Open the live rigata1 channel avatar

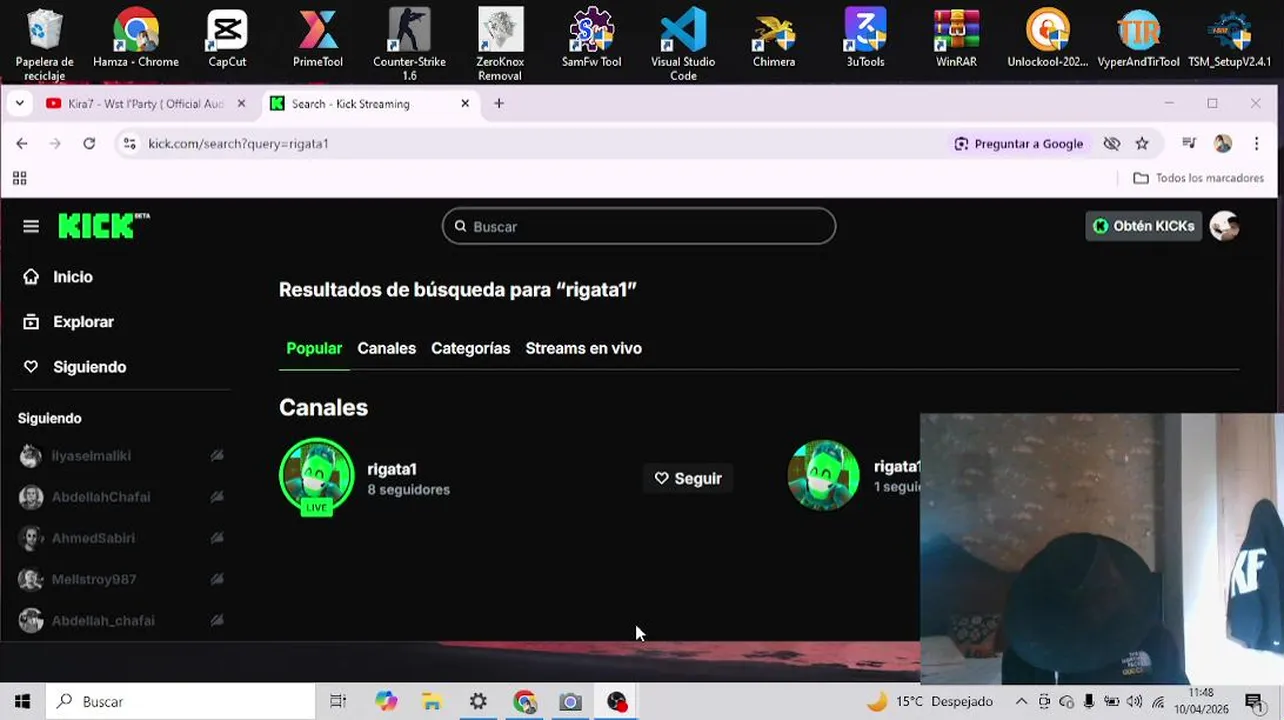coord(316,476)
